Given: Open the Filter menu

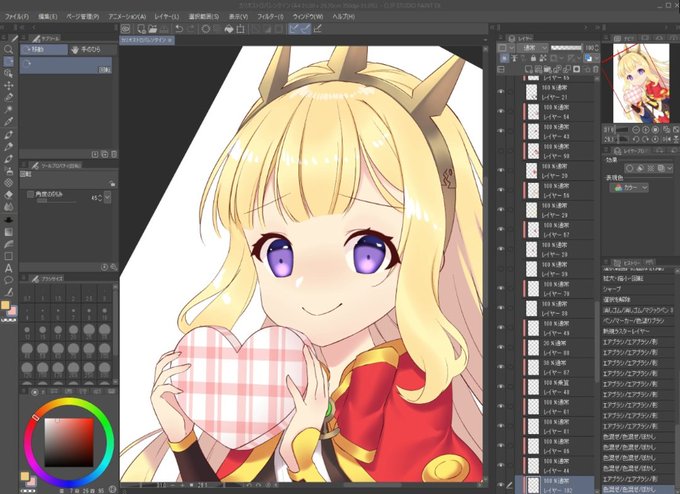Looking at the screenshot, I should point(270,16).
